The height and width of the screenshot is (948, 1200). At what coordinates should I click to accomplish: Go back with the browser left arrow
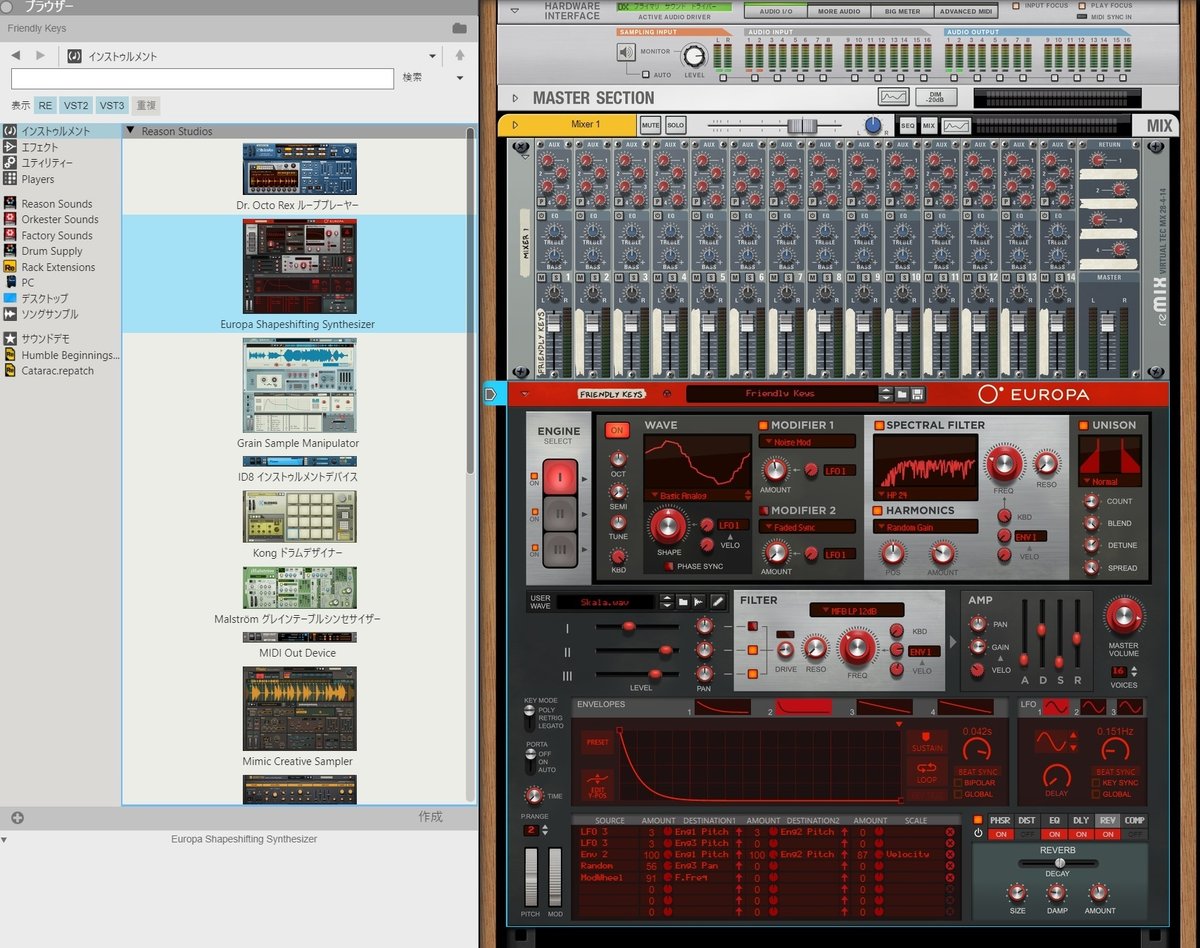[16, 56]
